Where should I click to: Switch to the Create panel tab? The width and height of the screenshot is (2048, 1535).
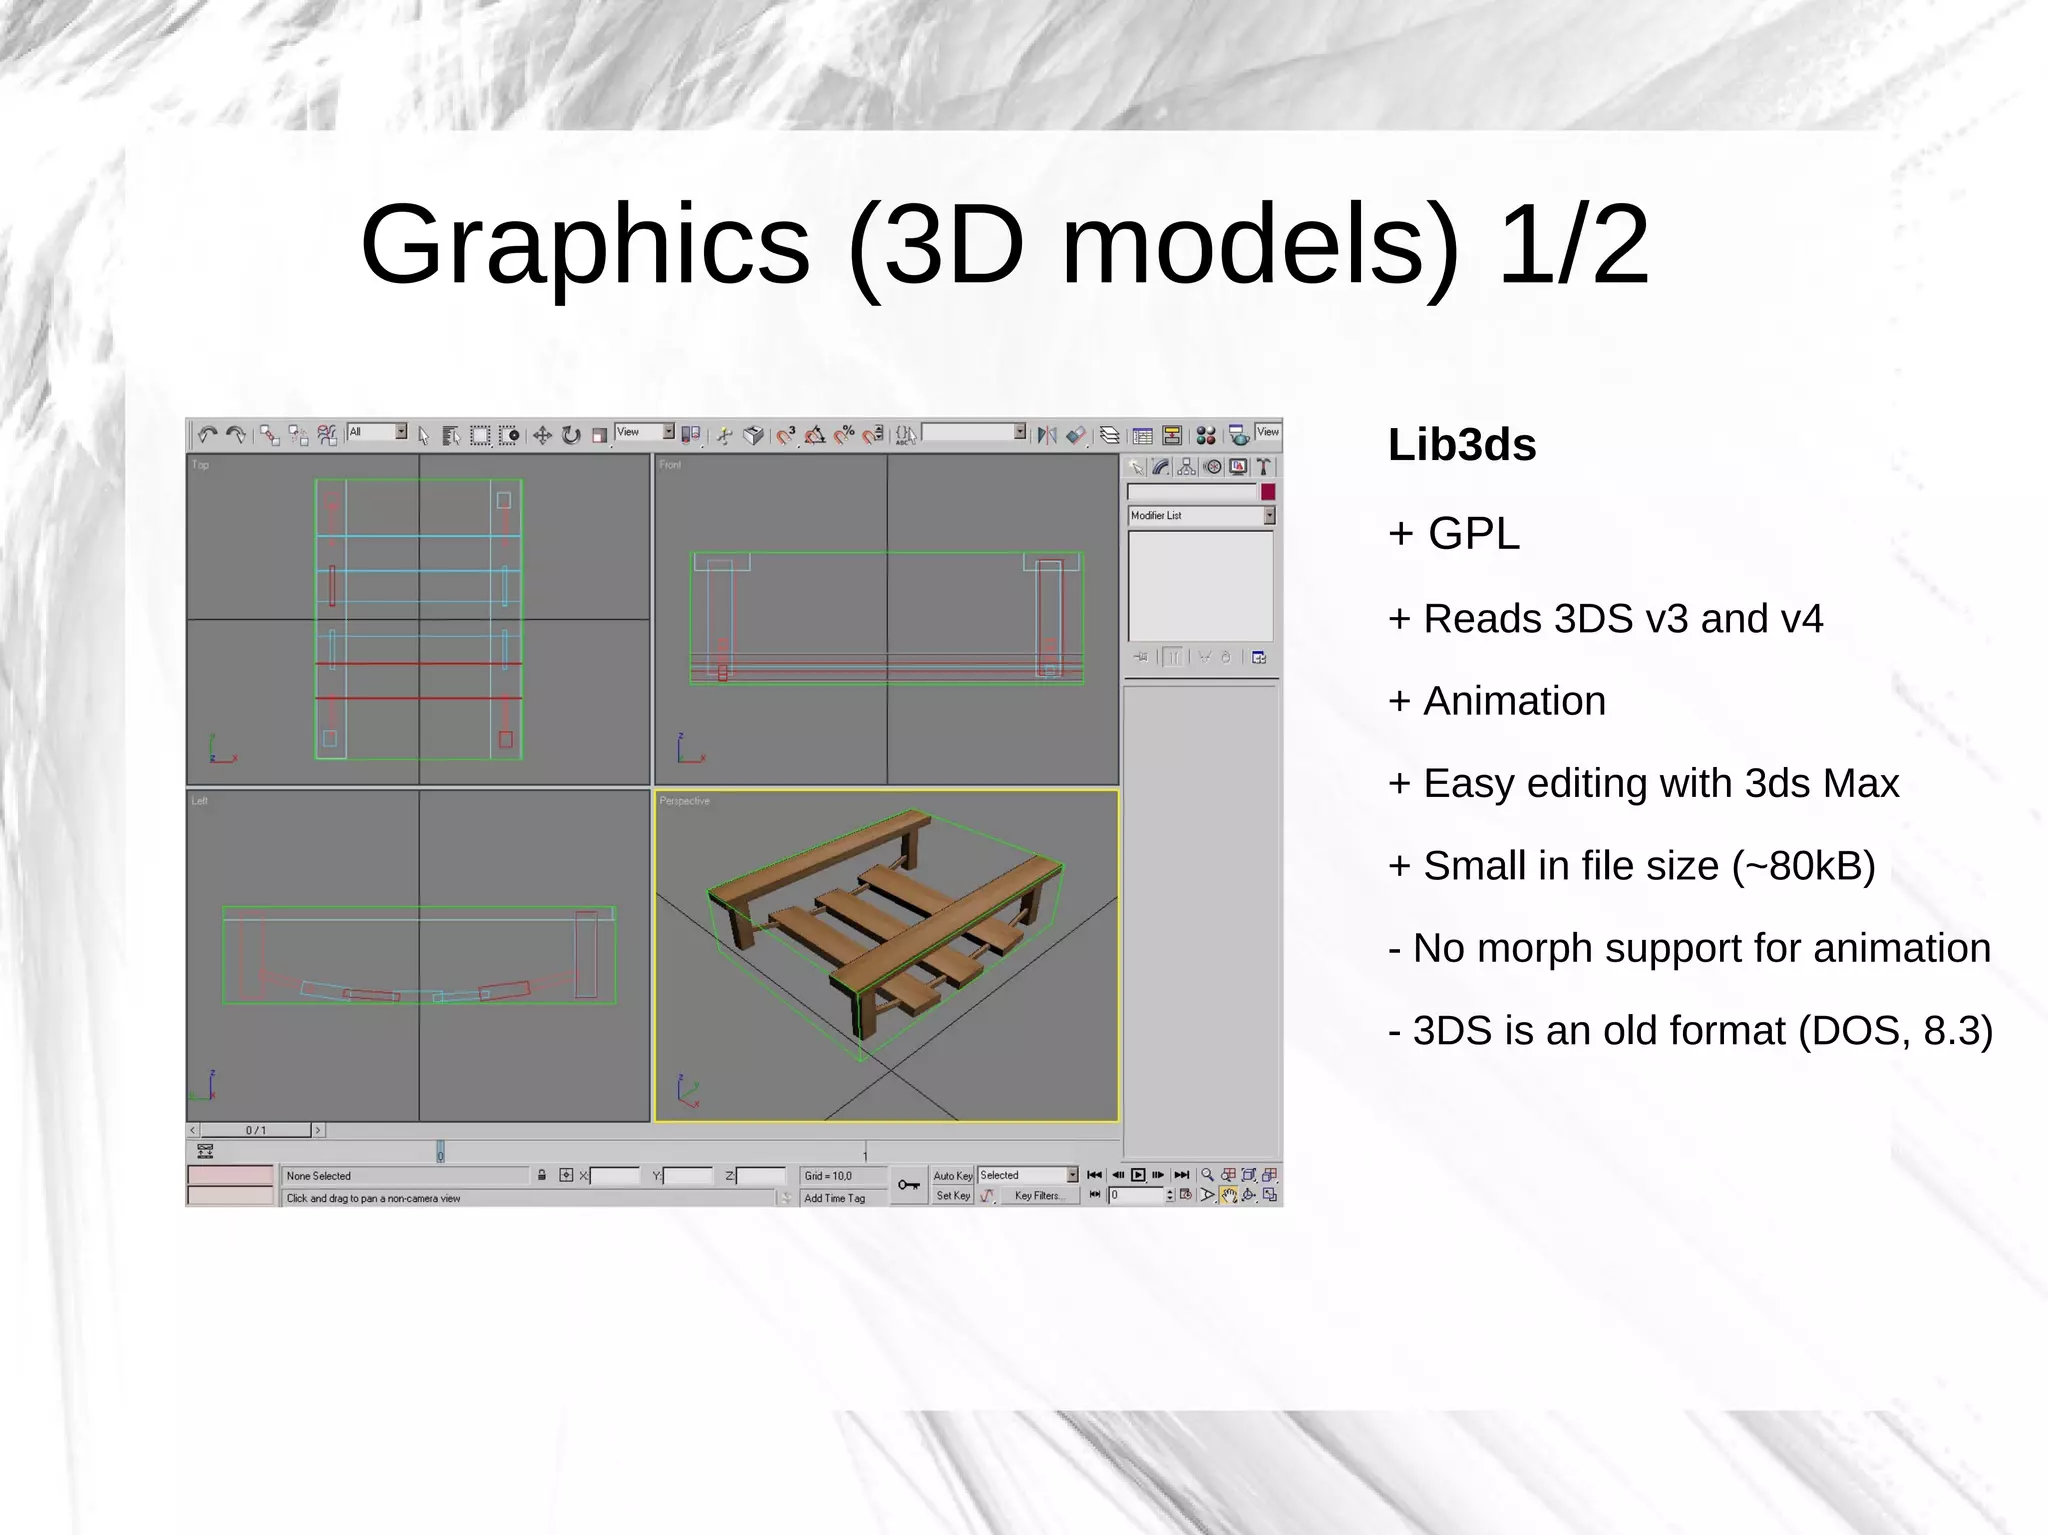pos(1135,467)
